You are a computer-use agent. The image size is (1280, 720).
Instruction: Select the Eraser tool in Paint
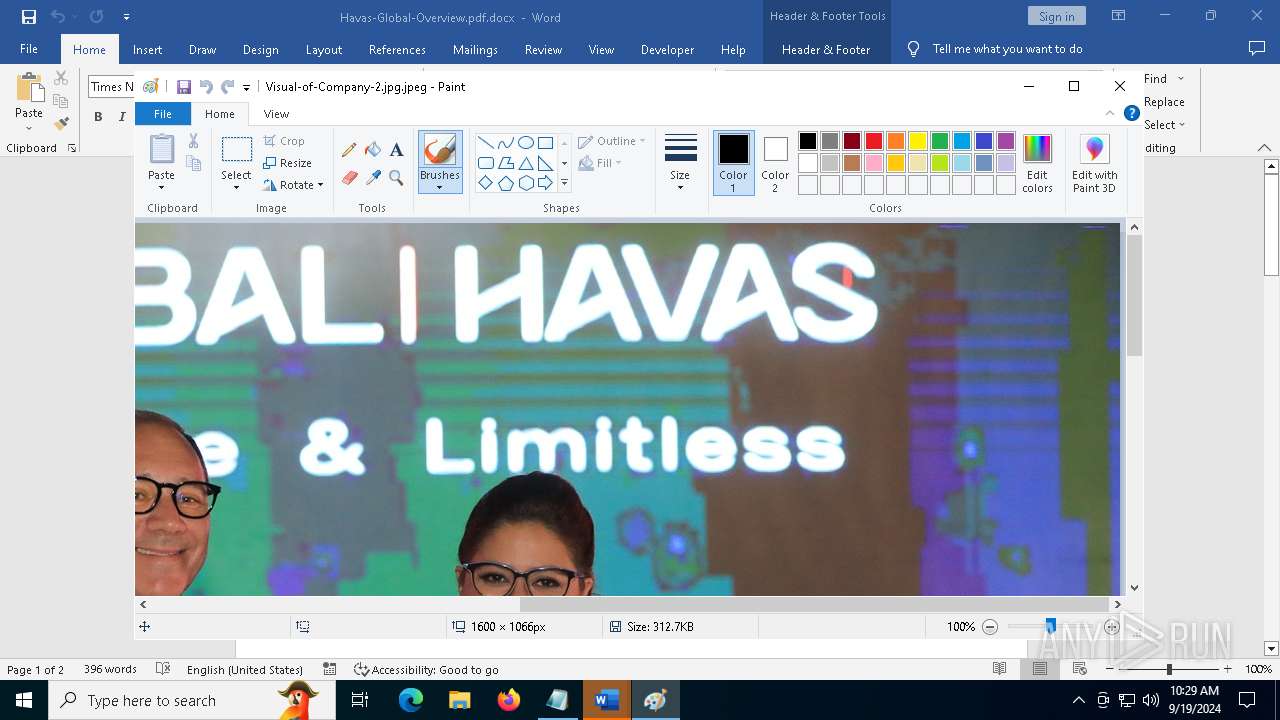pos(349,178)
